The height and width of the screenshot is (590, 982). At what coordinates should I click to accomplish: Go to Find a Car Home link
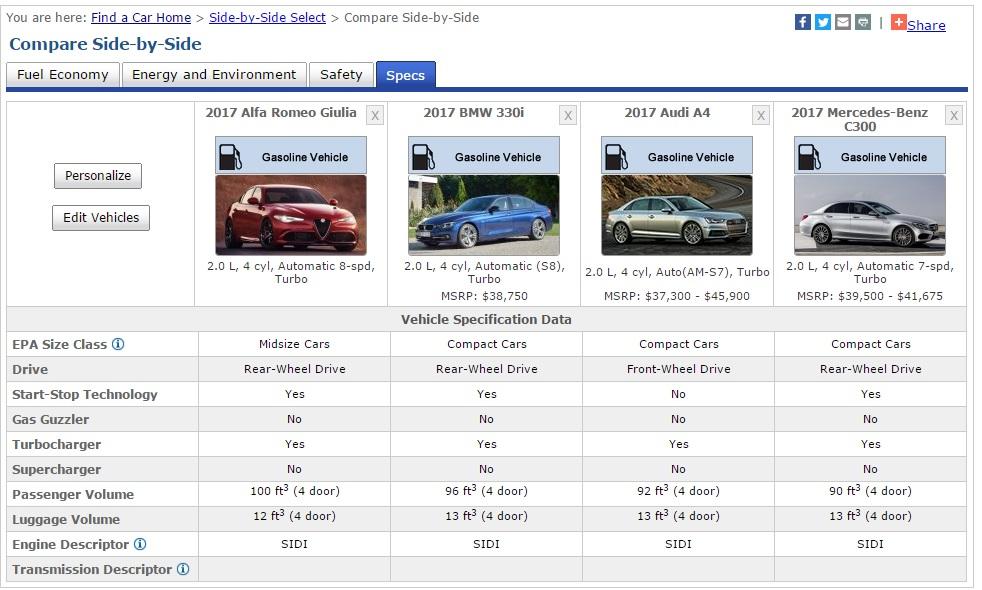[141, 18]
